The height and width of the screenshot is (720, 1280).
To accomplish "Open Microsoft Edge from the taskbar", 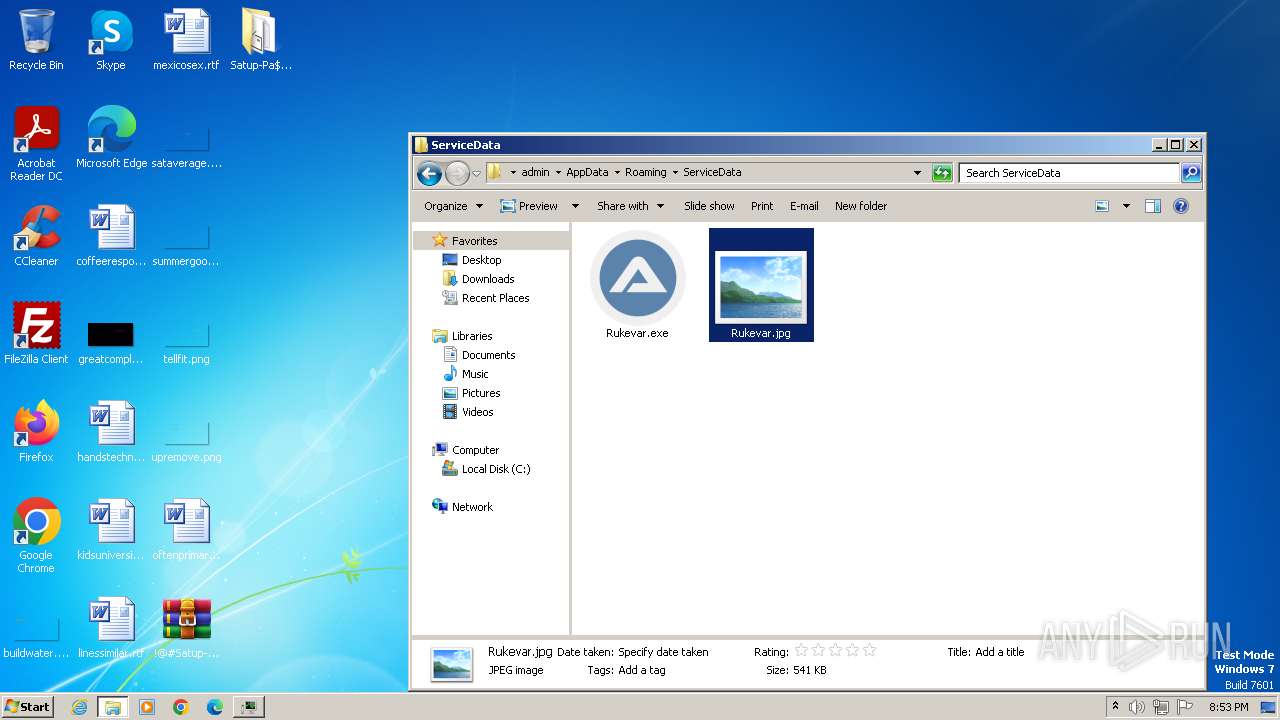I will (x=214, y=707).
